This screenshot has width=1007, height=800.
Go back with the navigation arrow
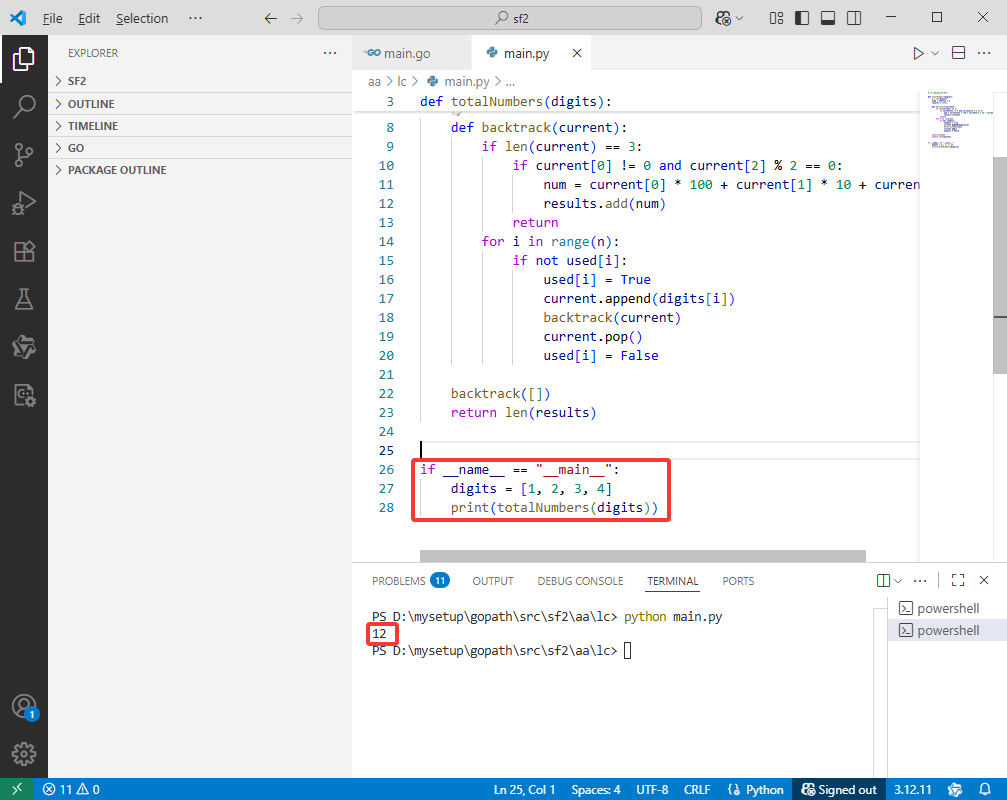click(x=271, y=19)
